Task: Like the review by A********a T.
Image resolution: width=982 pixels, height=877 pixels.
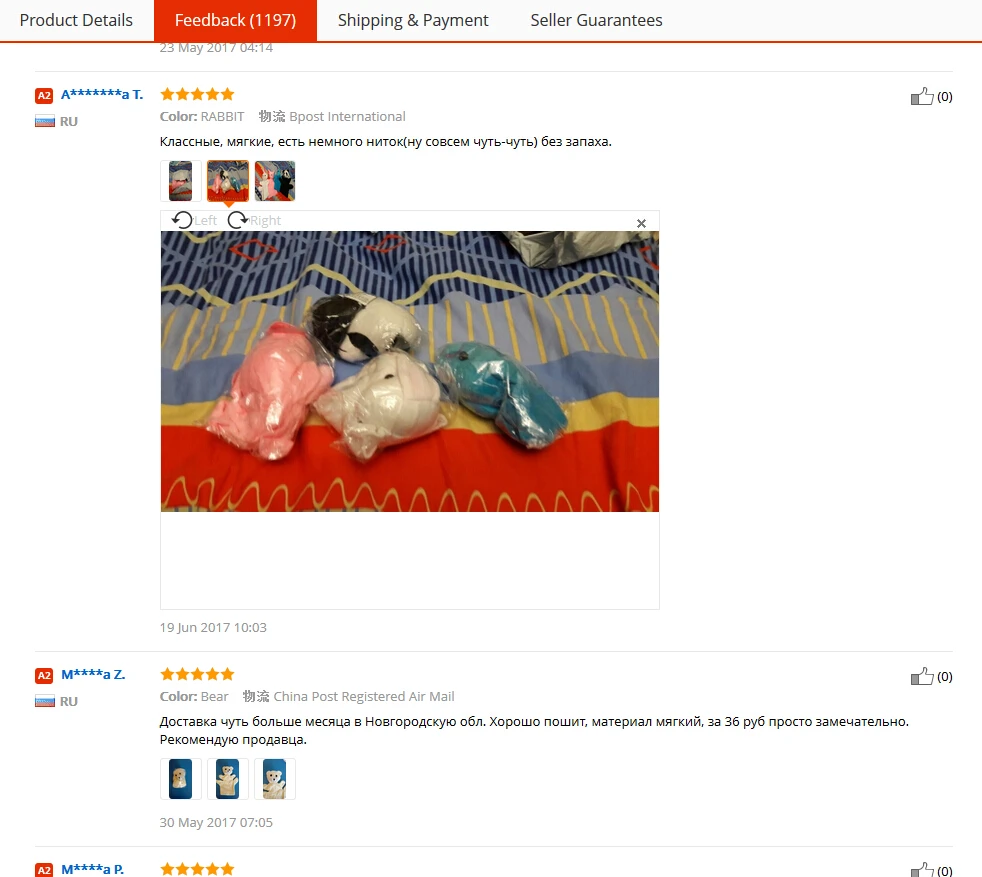Action: click(x=922, y=96)
